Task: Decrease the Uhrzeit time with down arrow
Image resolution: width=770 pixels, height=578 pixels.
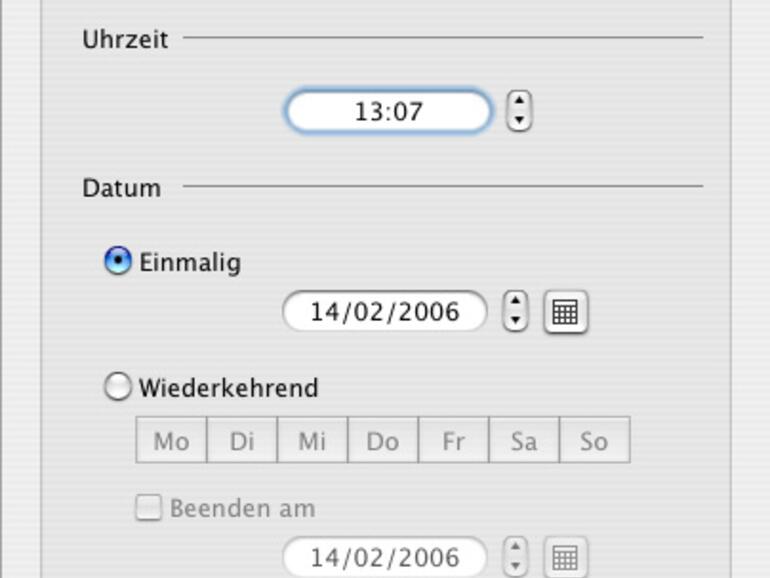Action: [518, 120]
